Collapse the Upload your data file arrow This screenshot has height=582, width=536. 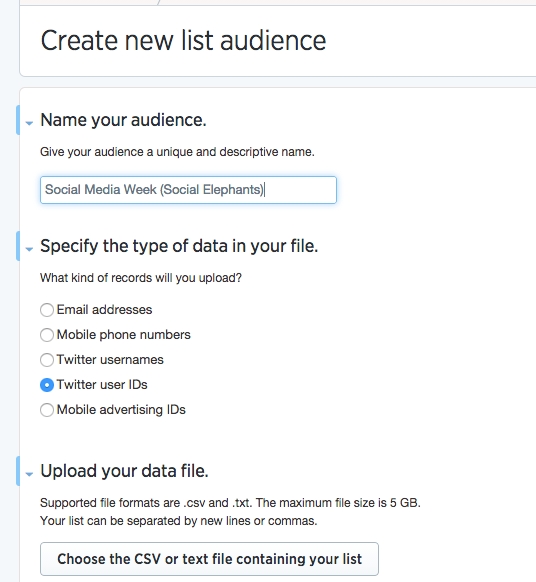[29, 474]
